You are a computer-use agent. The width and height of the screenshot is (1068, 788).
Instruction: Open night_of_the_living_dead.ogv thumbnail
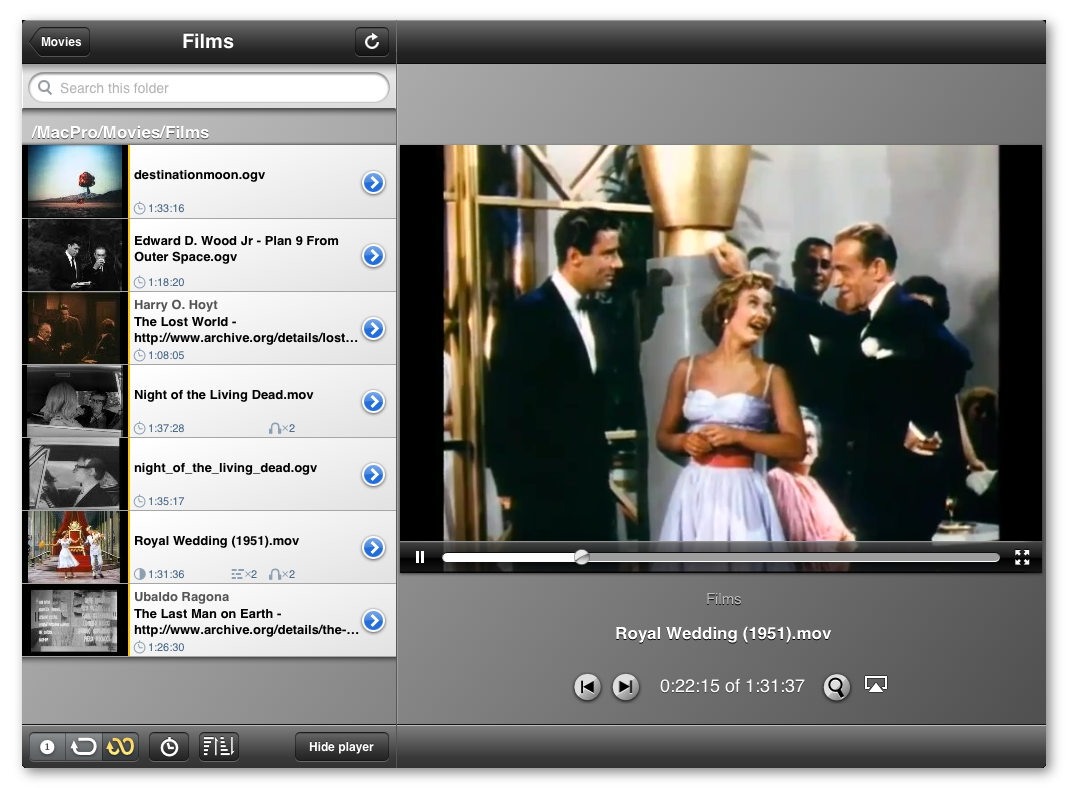(75, 474)
